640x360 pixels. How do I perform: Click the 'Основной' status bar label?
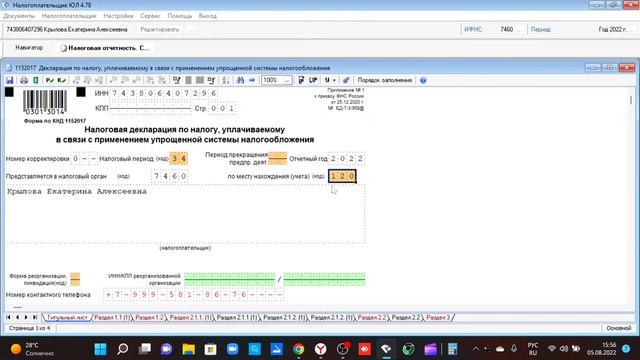coord(618,328)
